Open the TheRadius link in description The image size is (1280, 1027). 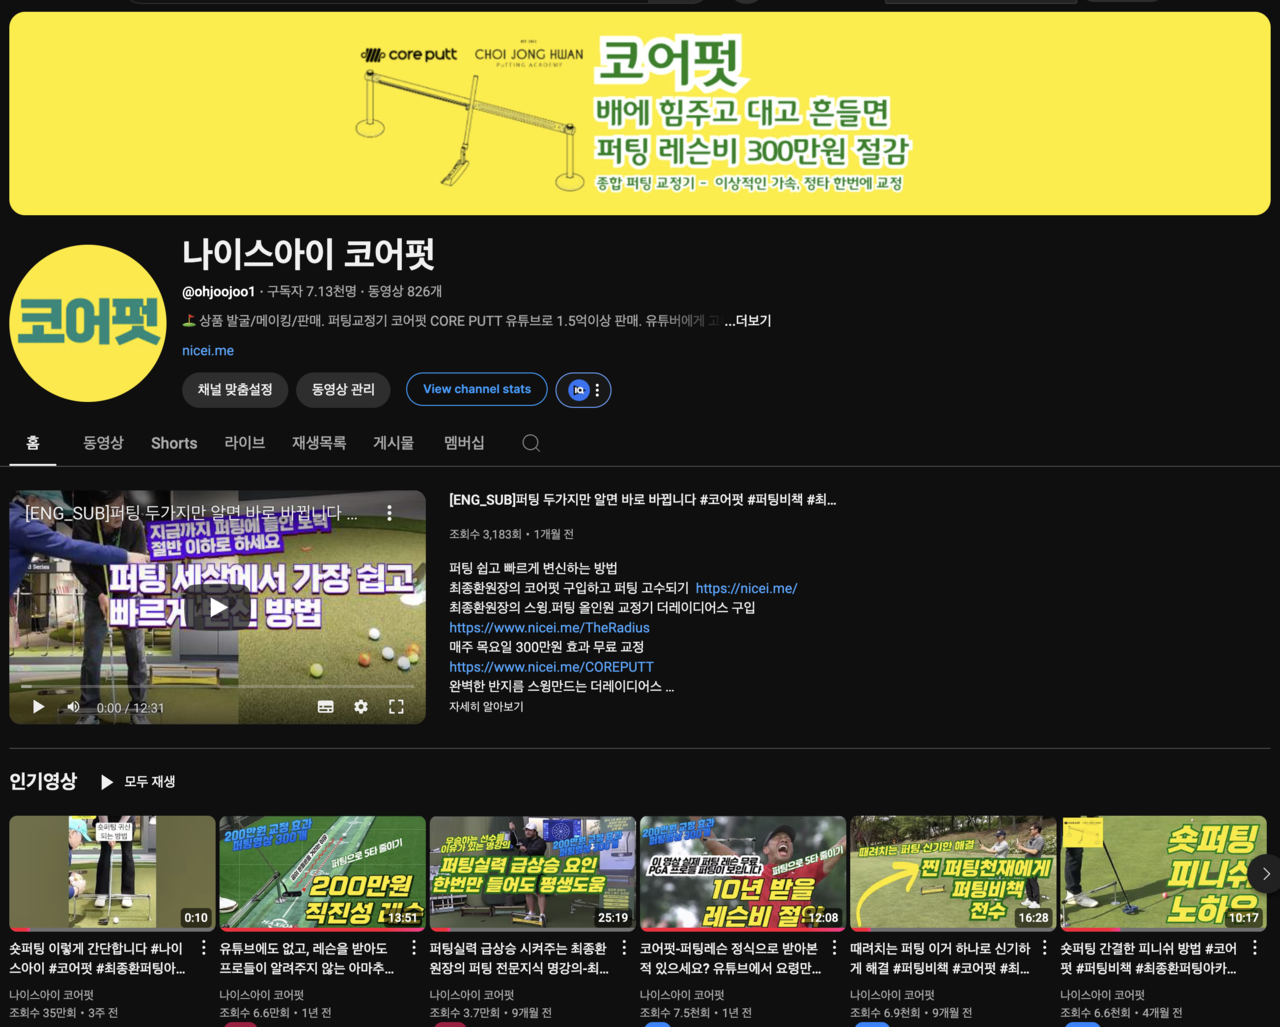[x=549, y=628]
